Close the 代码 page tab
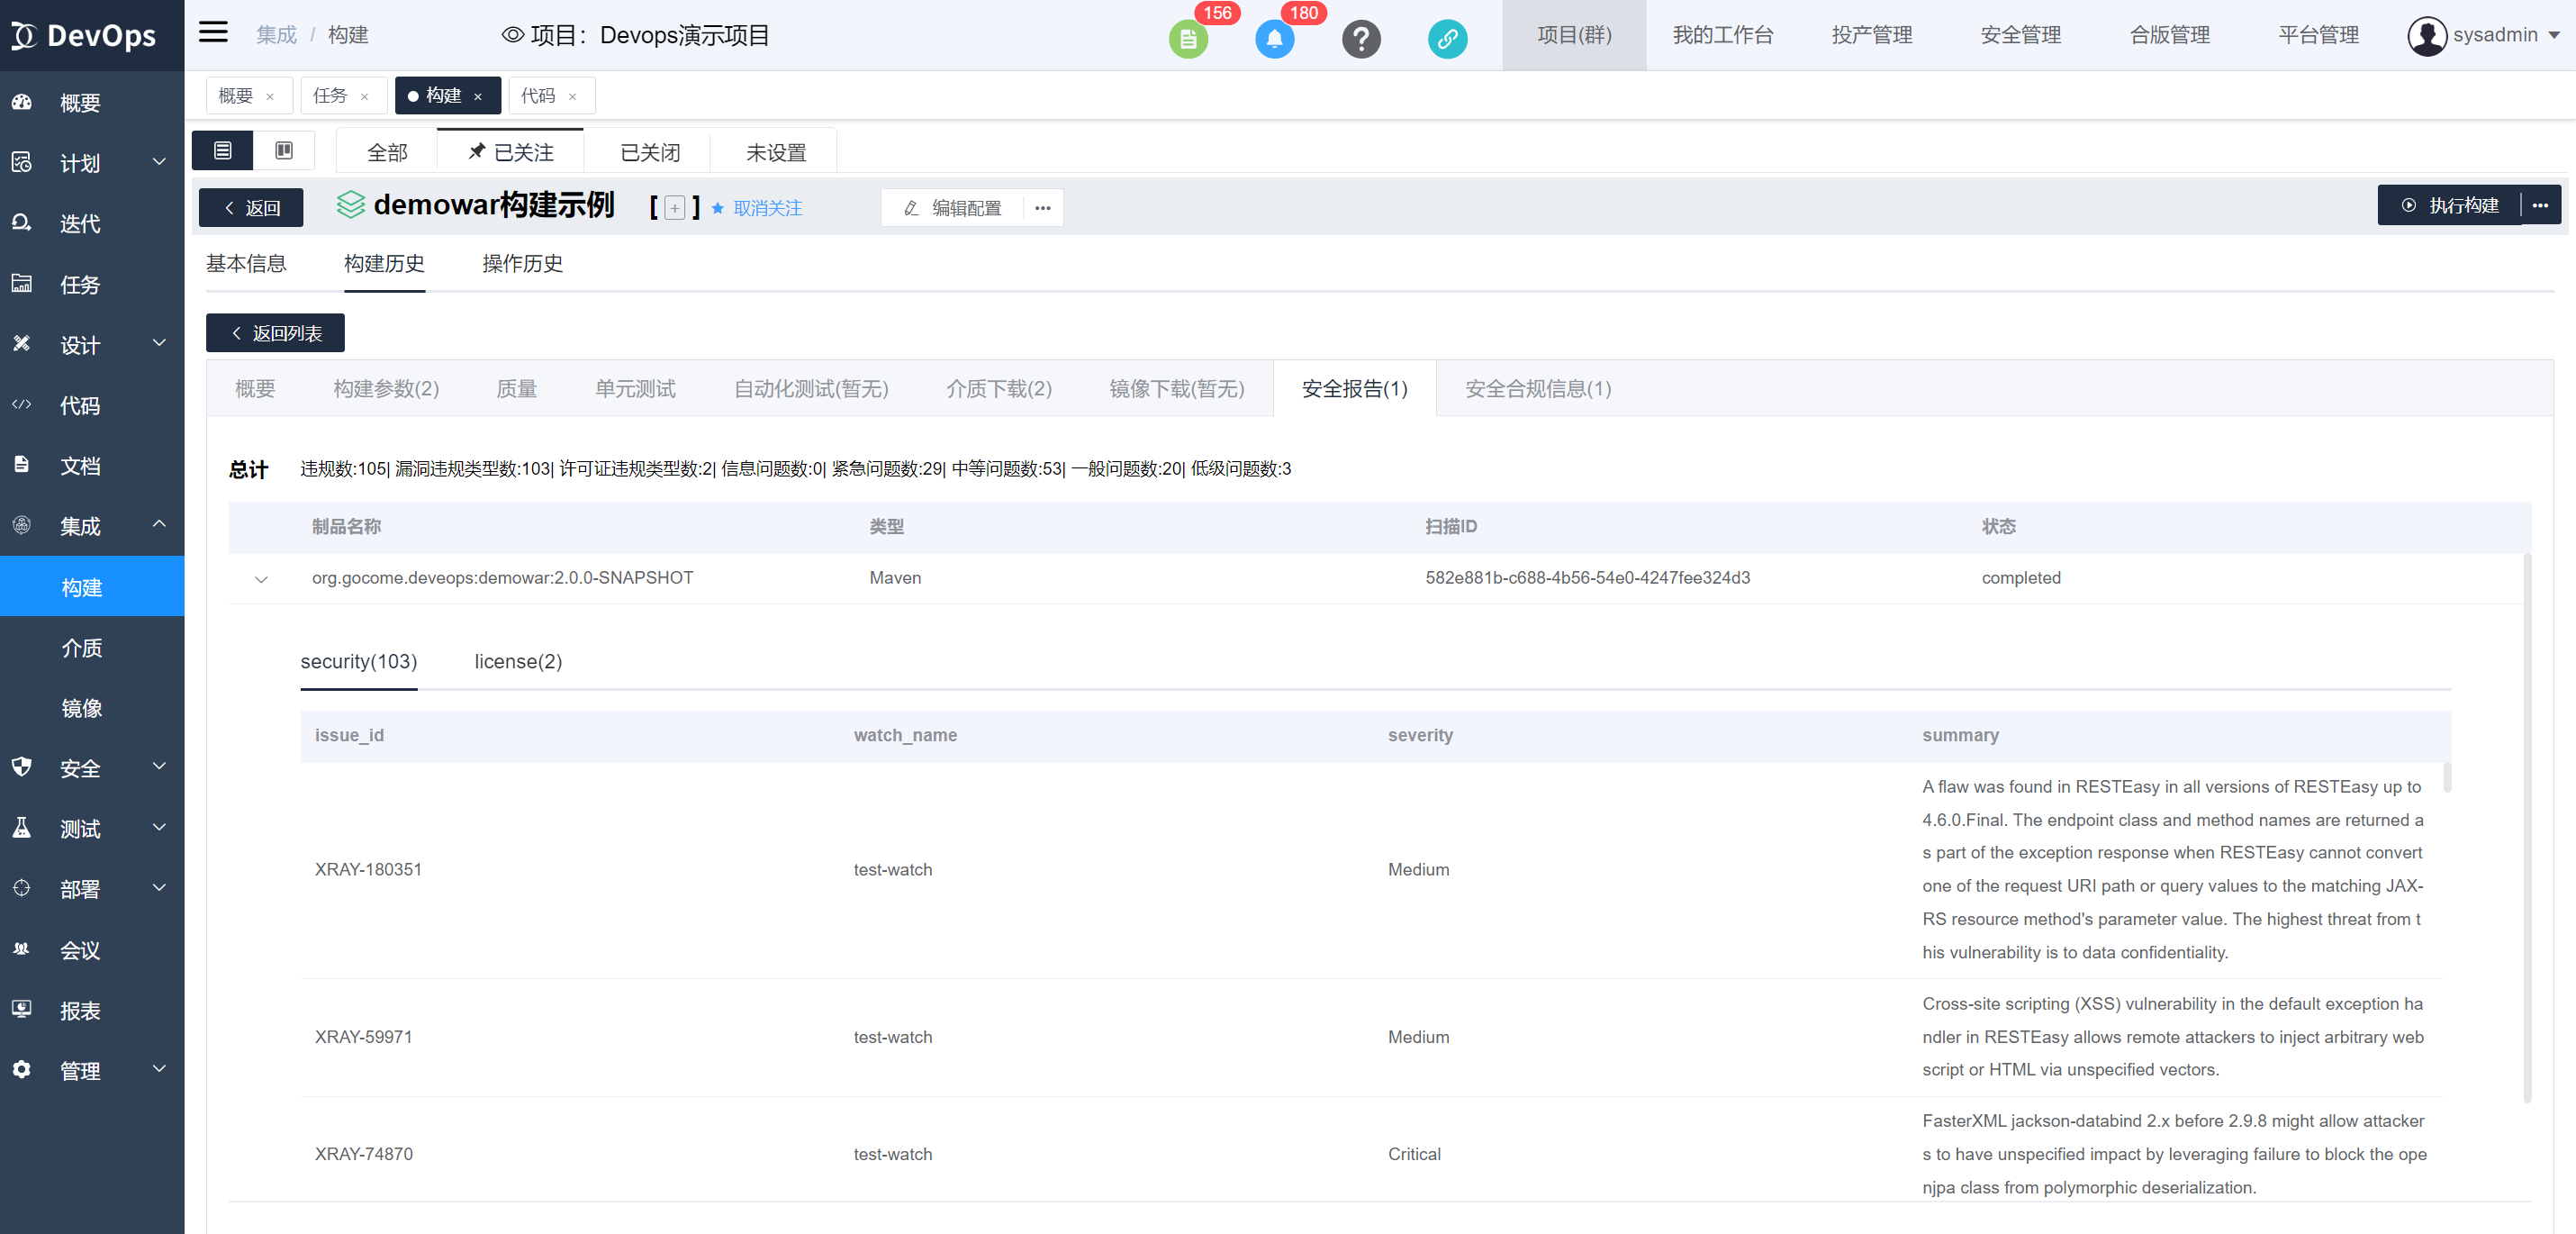The image size is (2576, 1234). [x=572, y=97]
